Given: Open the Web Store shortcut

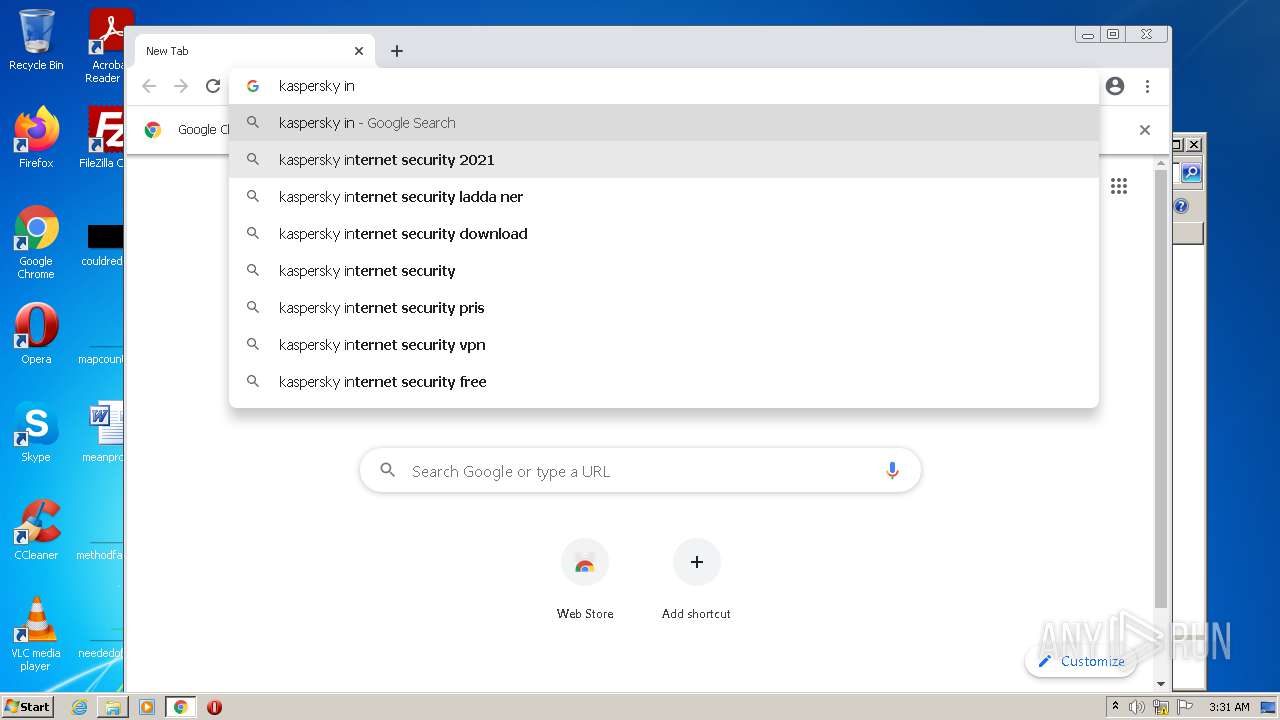Looking at the screenshot, I should pyautogui.click(x=585, y=580).
